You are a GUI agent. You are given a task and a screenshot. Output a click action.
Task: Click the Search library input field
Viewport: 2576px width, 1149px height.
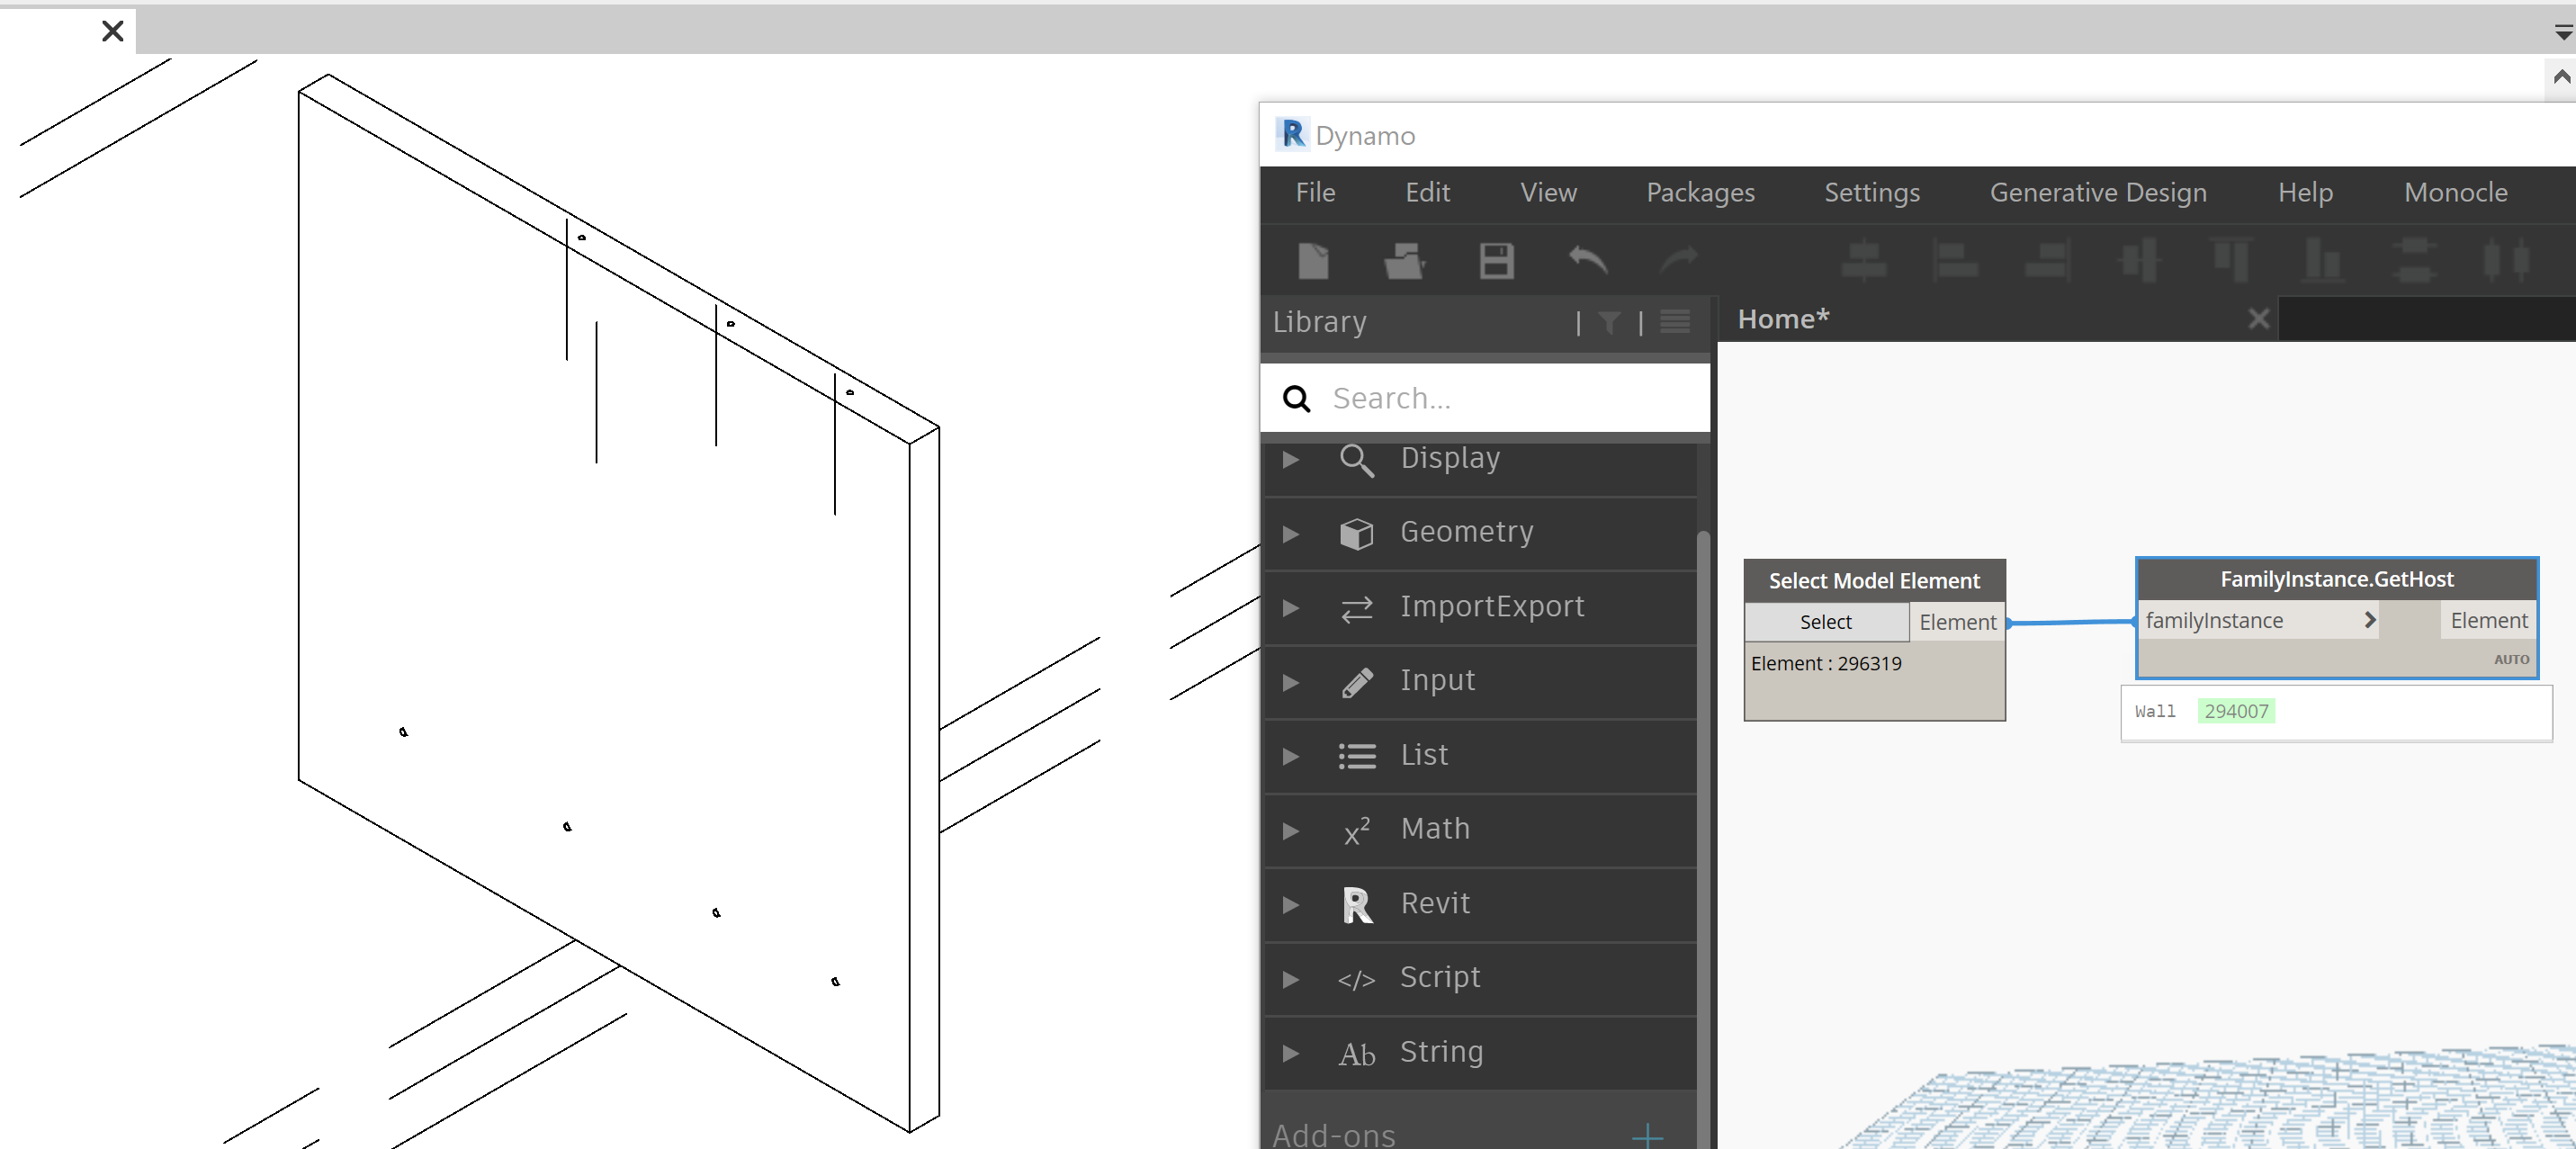click(x=1485, y=398)
